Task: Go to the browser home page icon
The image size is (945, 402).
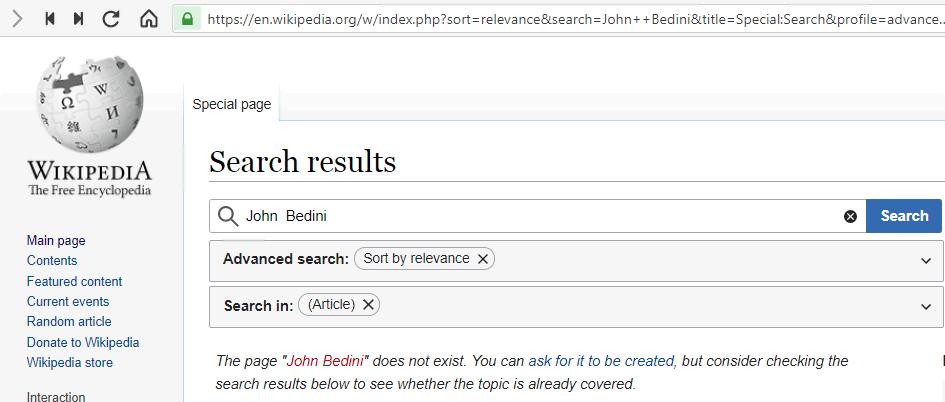Action: click(148, 18)
